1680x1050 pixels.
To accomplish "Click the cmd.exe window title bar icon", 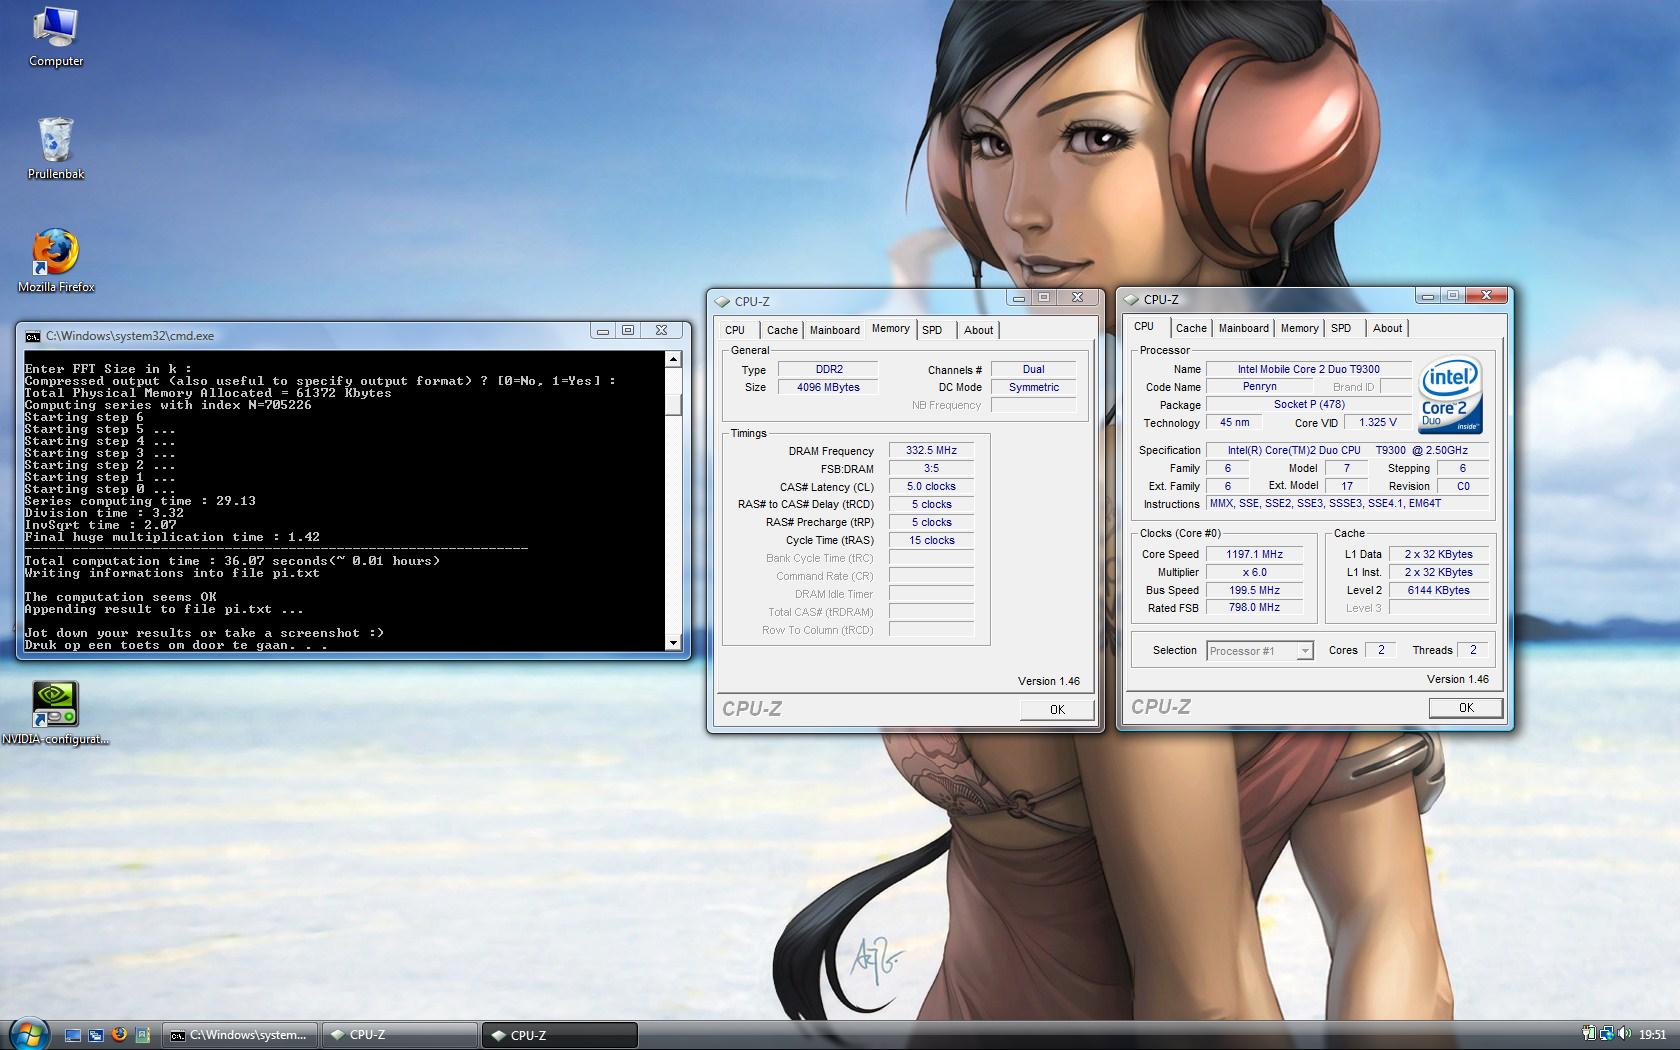I will coord(33,336).
